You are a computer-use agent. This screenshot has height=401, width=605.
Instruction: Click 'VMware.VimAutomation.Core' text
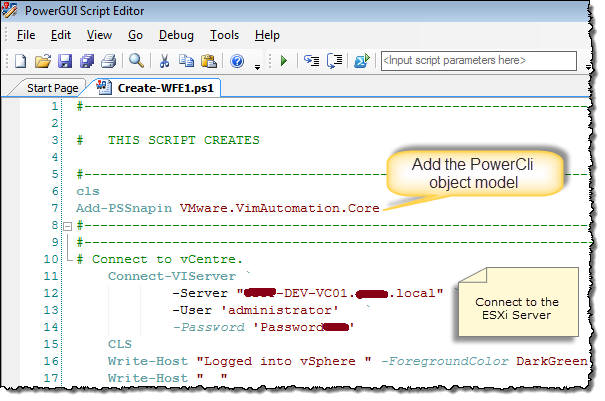(280, 208)
